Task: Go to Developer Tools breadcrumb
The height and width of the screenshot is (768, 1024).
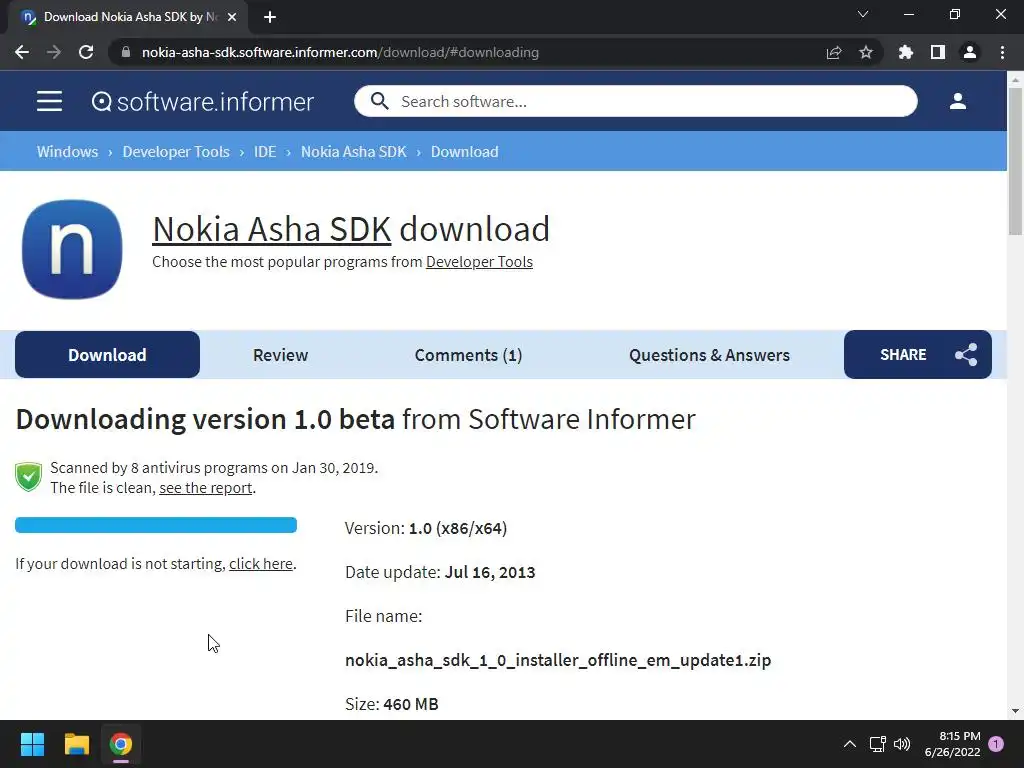Action: 176,152
